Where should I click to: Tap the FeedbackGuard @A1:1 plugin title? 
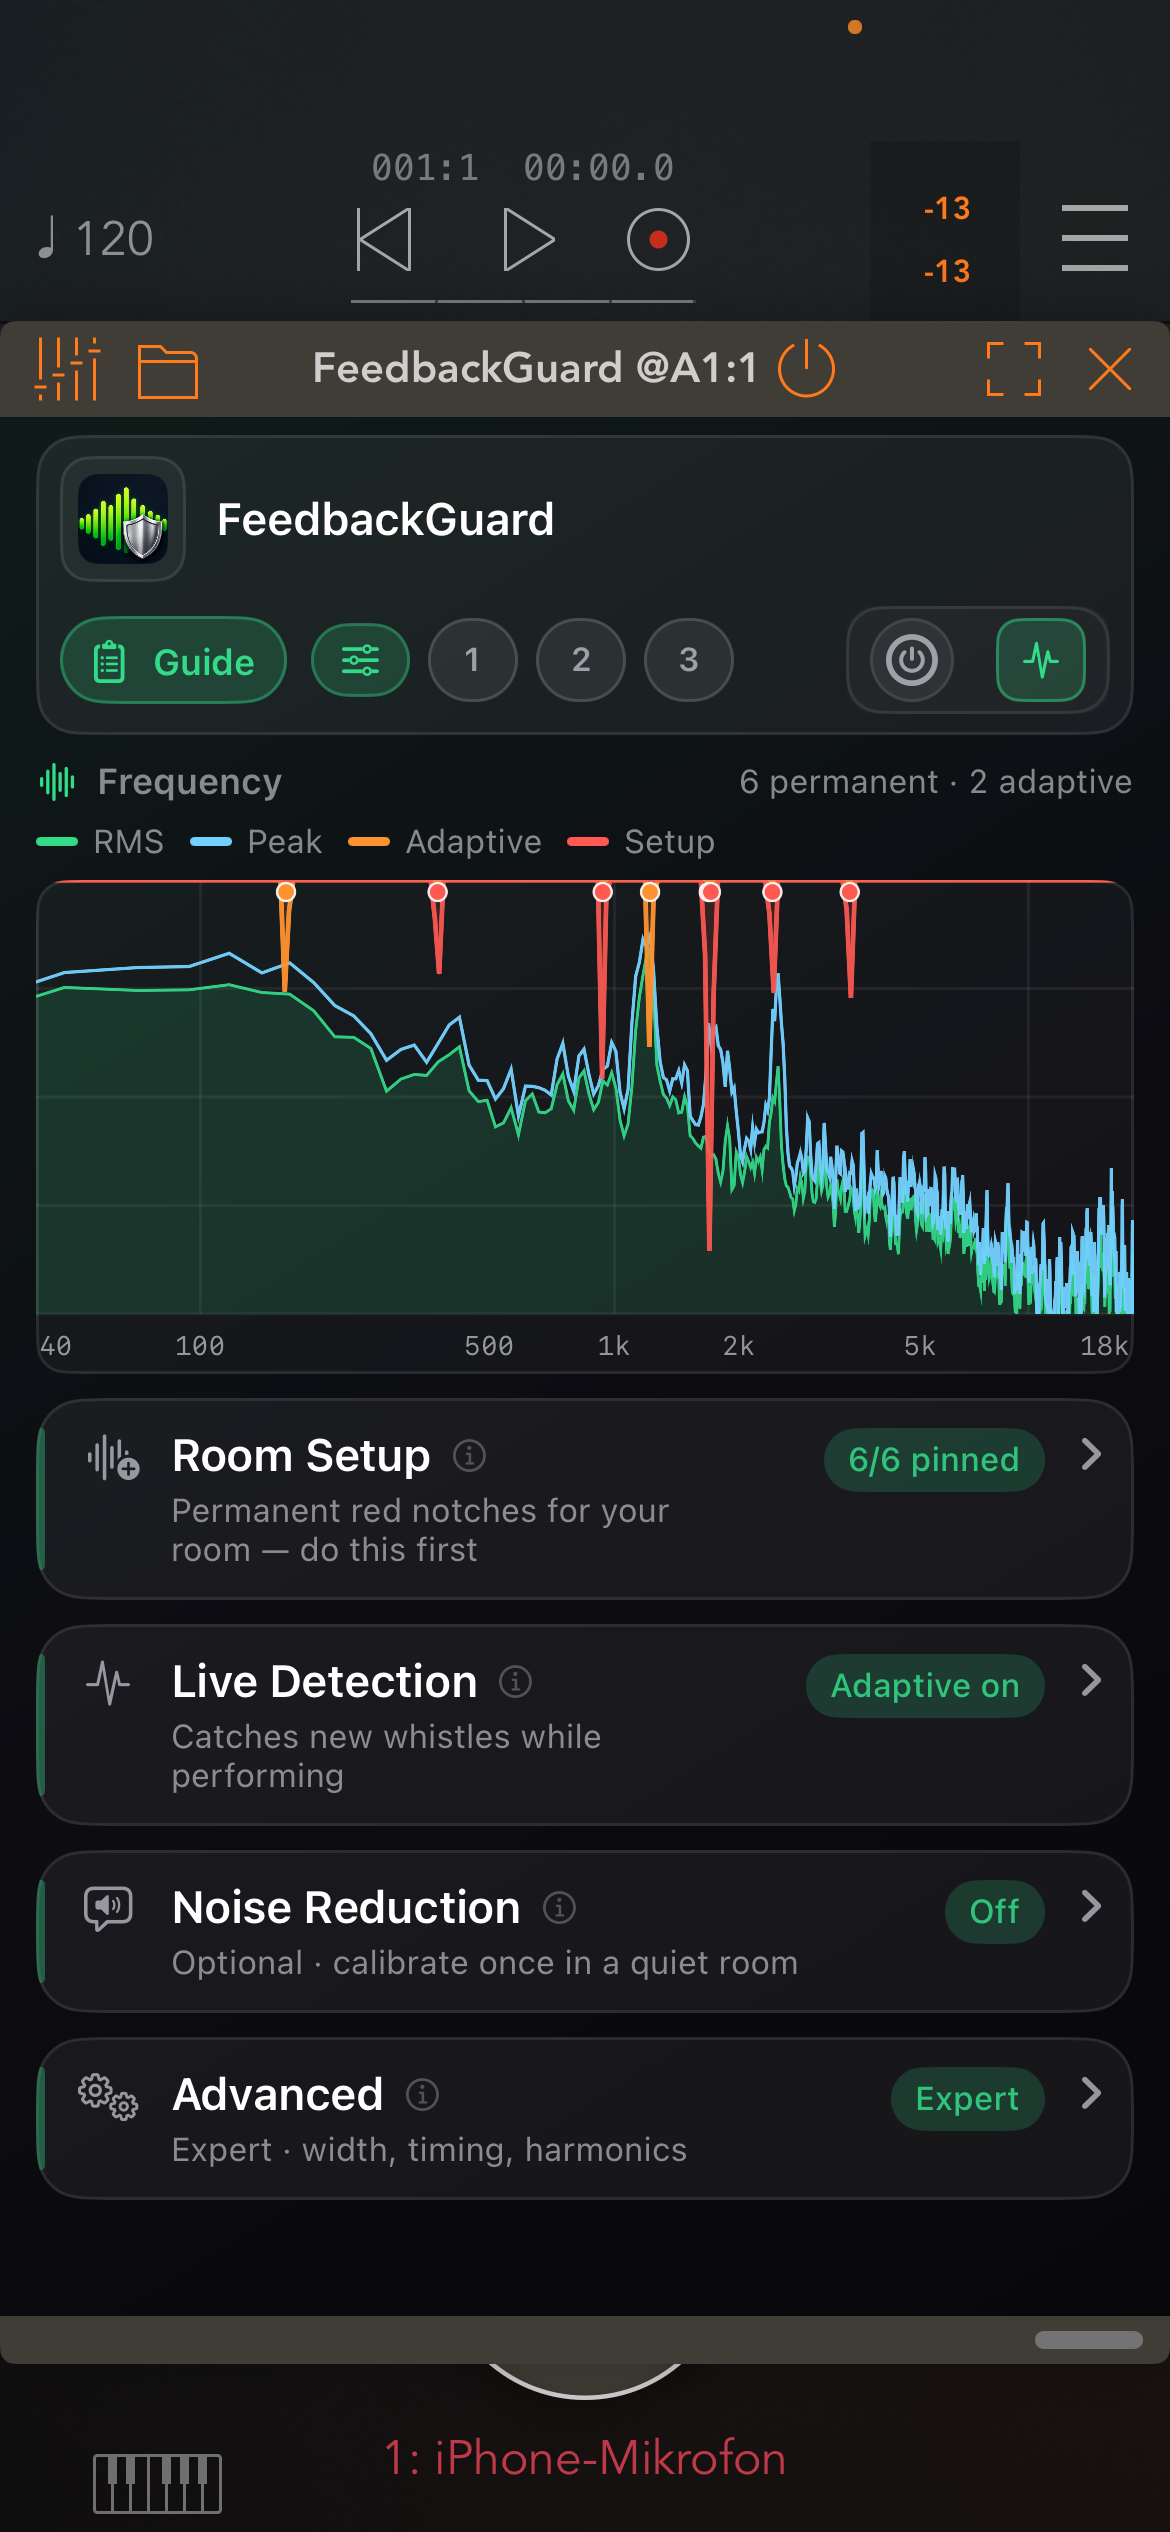coord(535,368)
